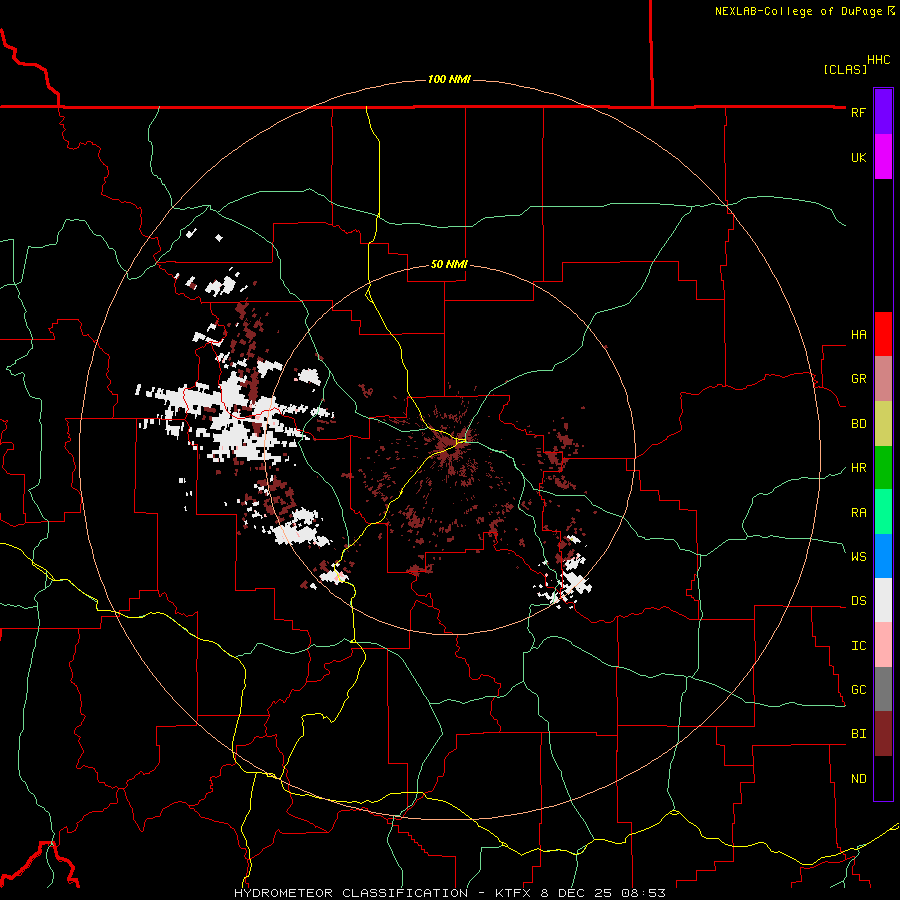This screenshot has height=900, width=900.
Task: Pick the RA teal legend swatch
Action: tap(883, 512)
